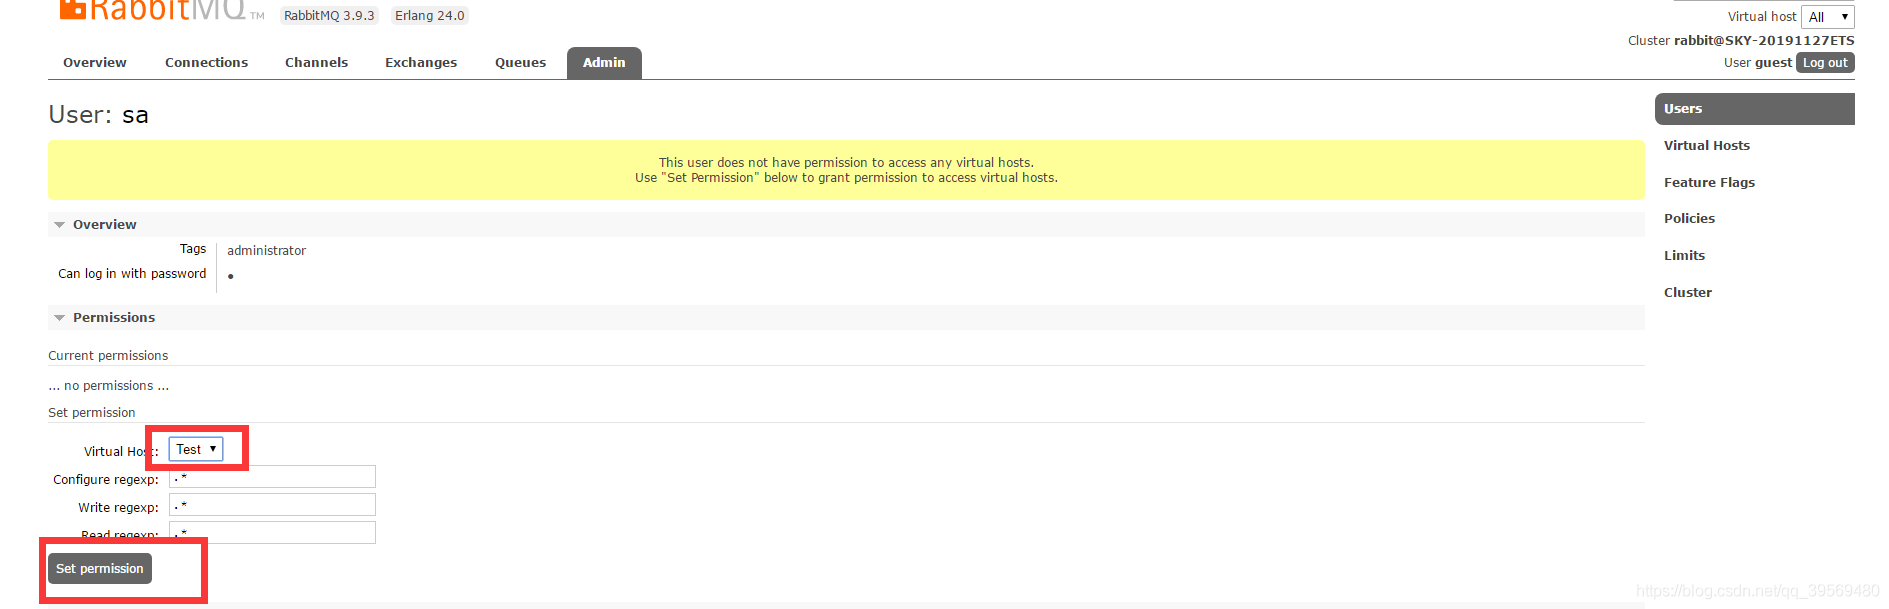
Task: Click the cluster name rabbit@SKY-20191127ETS
Action: (x=1764, y=40)
